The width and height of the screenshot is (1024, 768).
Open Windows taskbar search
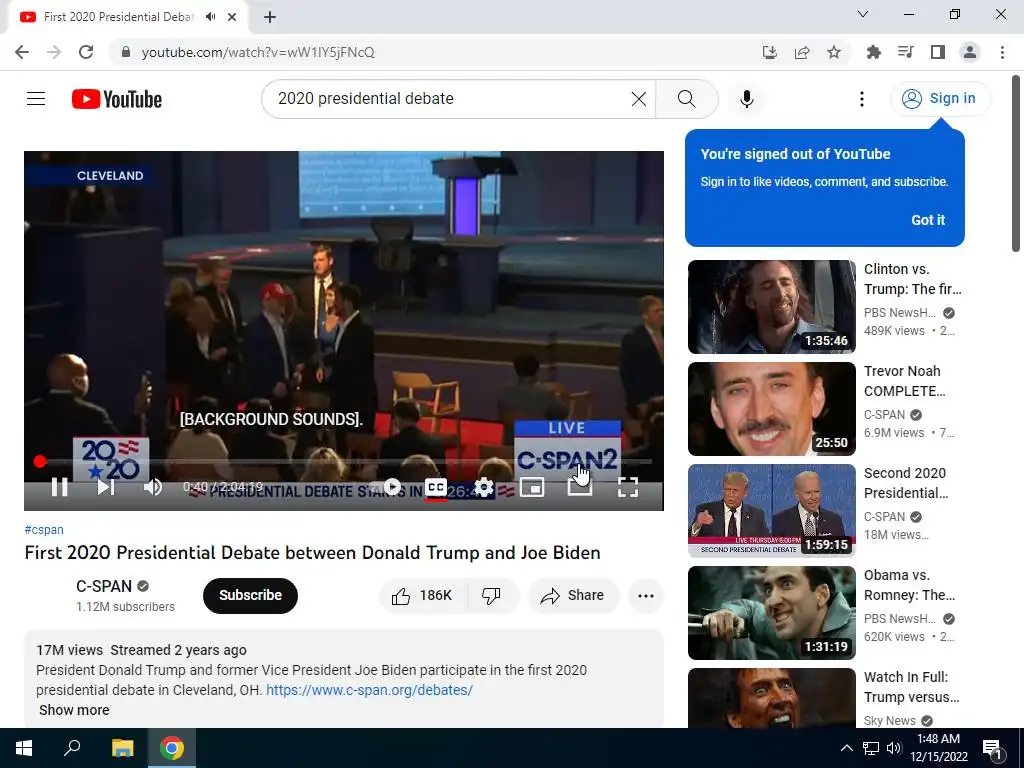click(x=72, y=748)
